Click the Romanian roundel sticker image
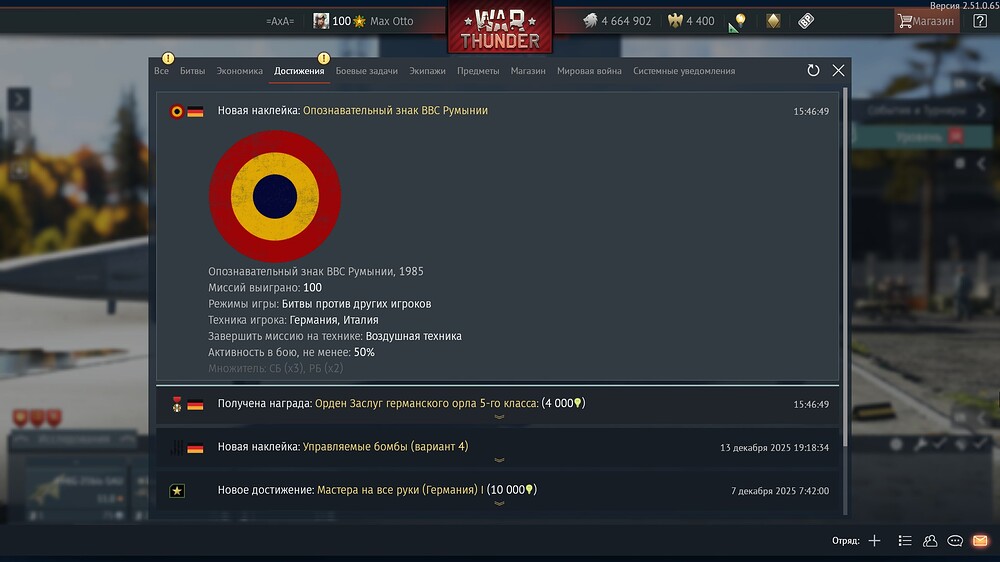The image size is (1000, 562). (x=275, y=196)
